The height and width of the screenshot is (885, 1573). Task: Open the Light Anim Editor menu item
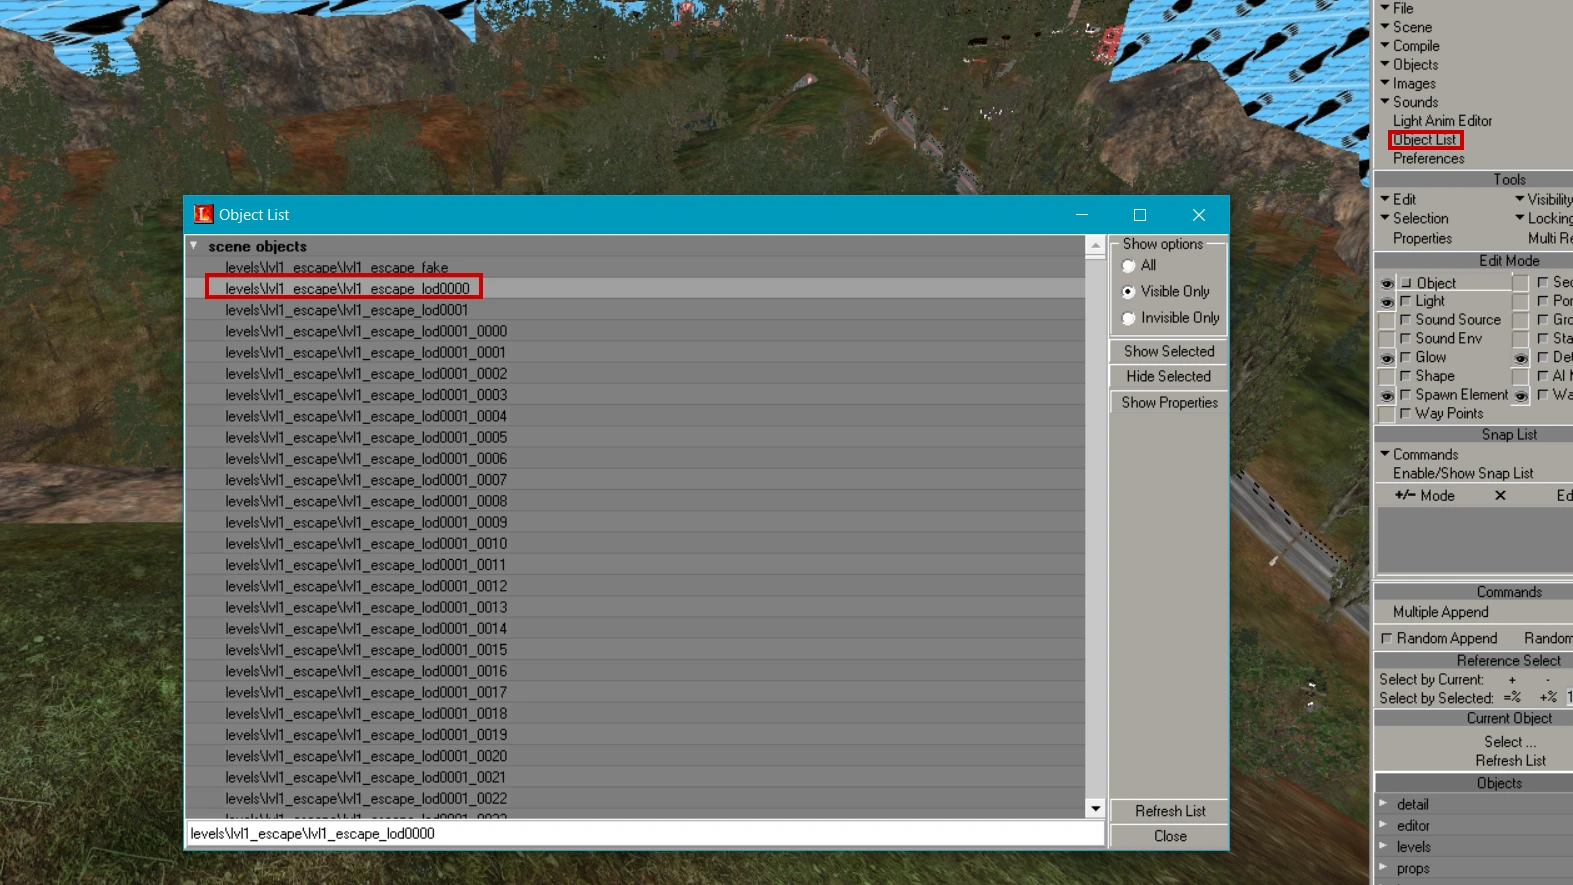(x=1442, y=121)
